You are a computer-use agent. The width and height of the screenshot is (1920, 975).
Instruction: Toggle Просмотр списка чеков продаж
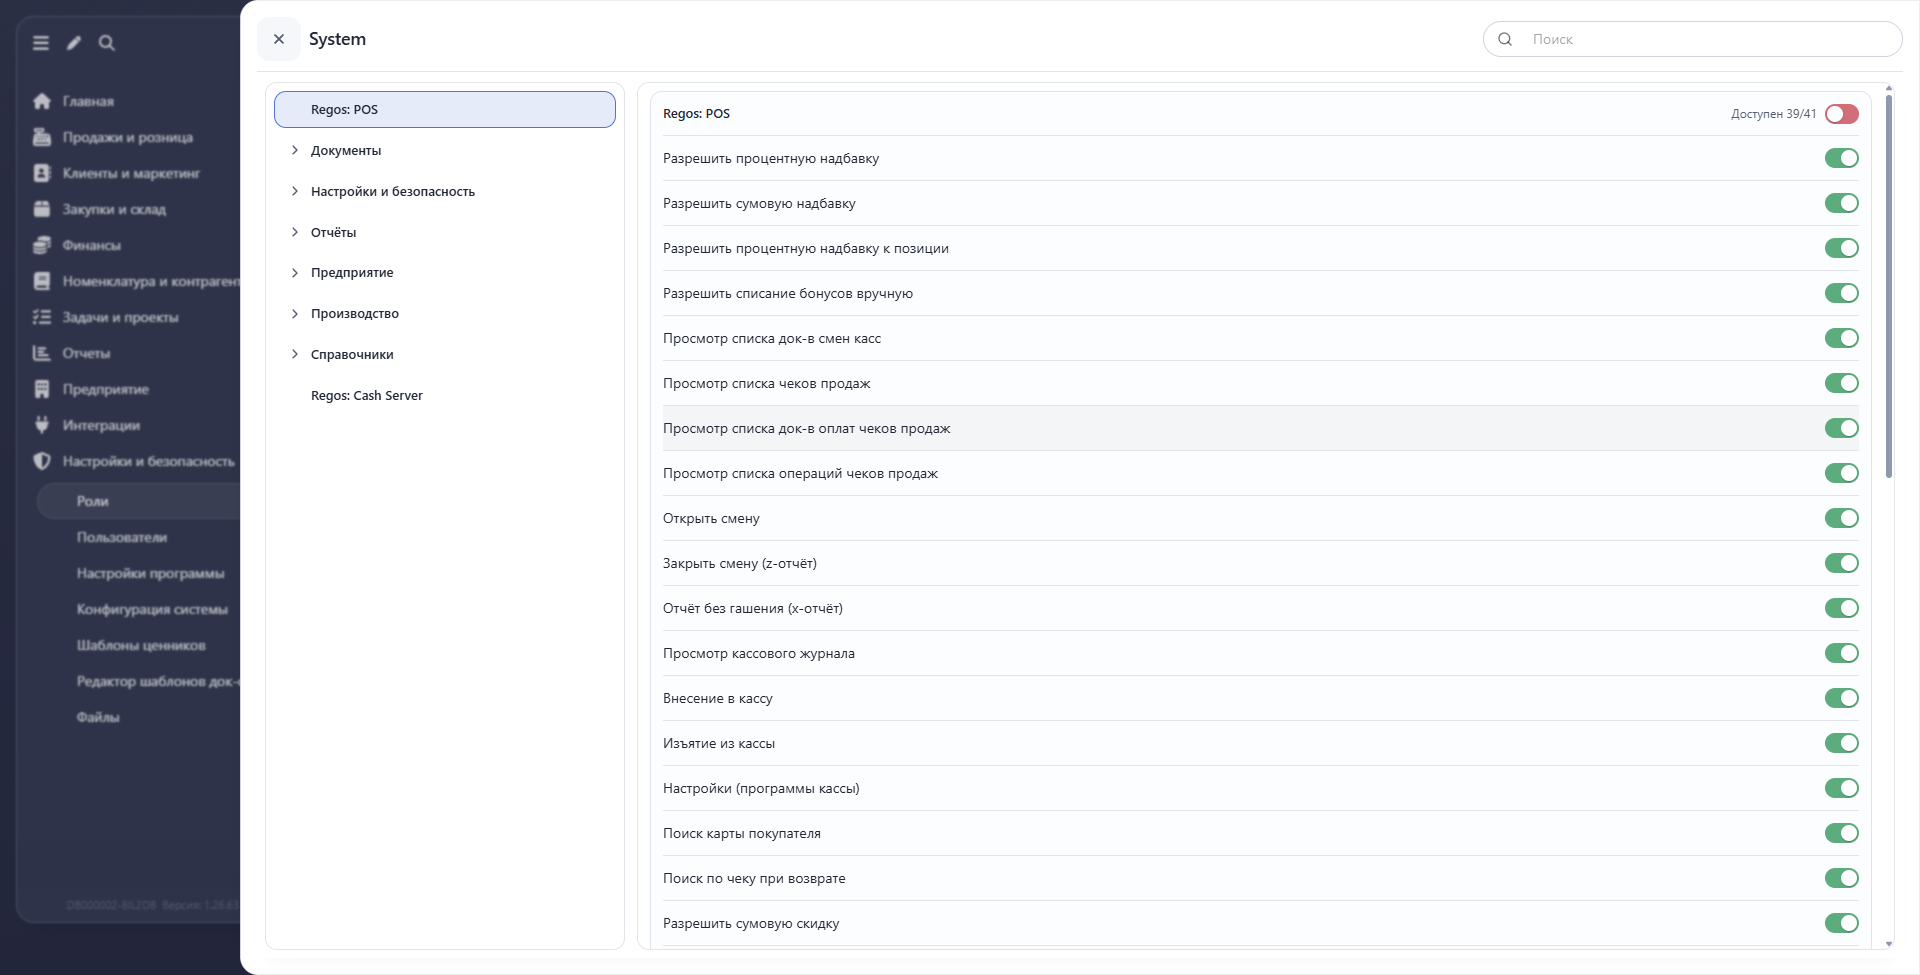1841,383
